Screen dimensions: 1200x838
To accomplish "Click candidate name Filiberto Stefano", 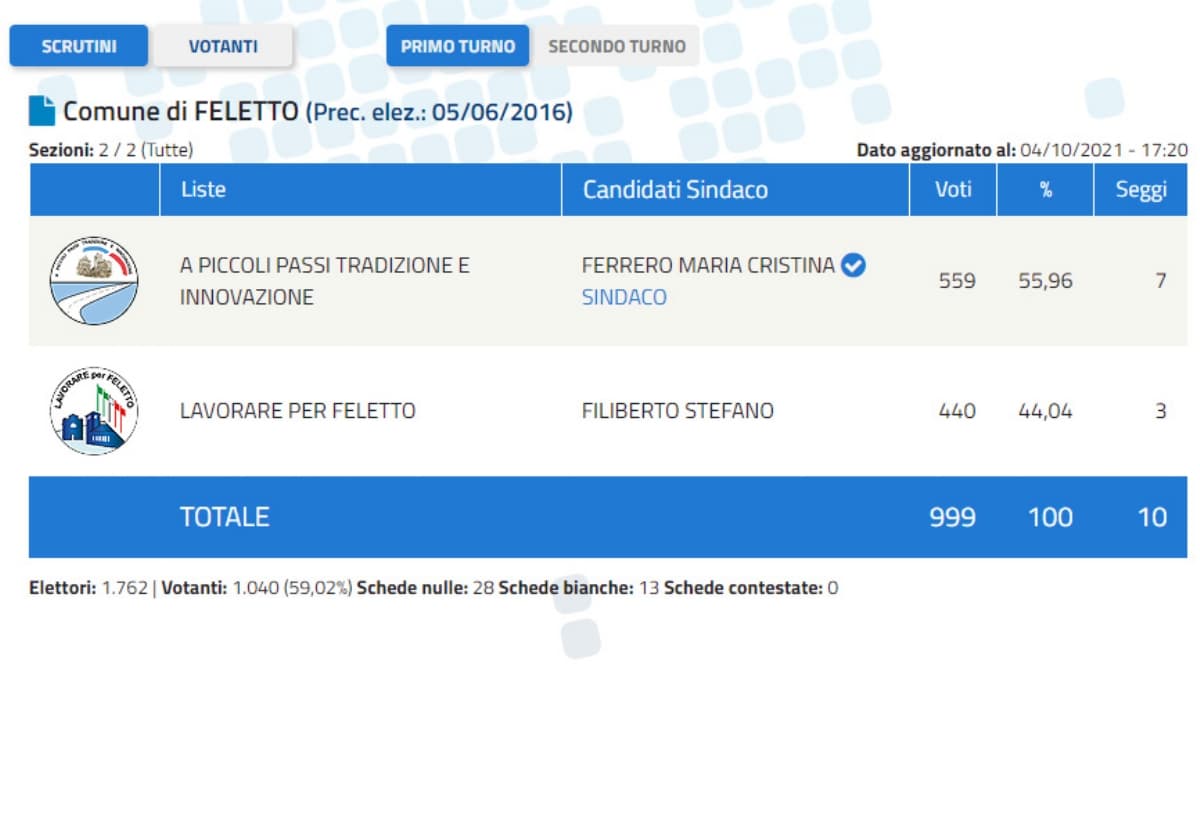I will click(677, 411).
